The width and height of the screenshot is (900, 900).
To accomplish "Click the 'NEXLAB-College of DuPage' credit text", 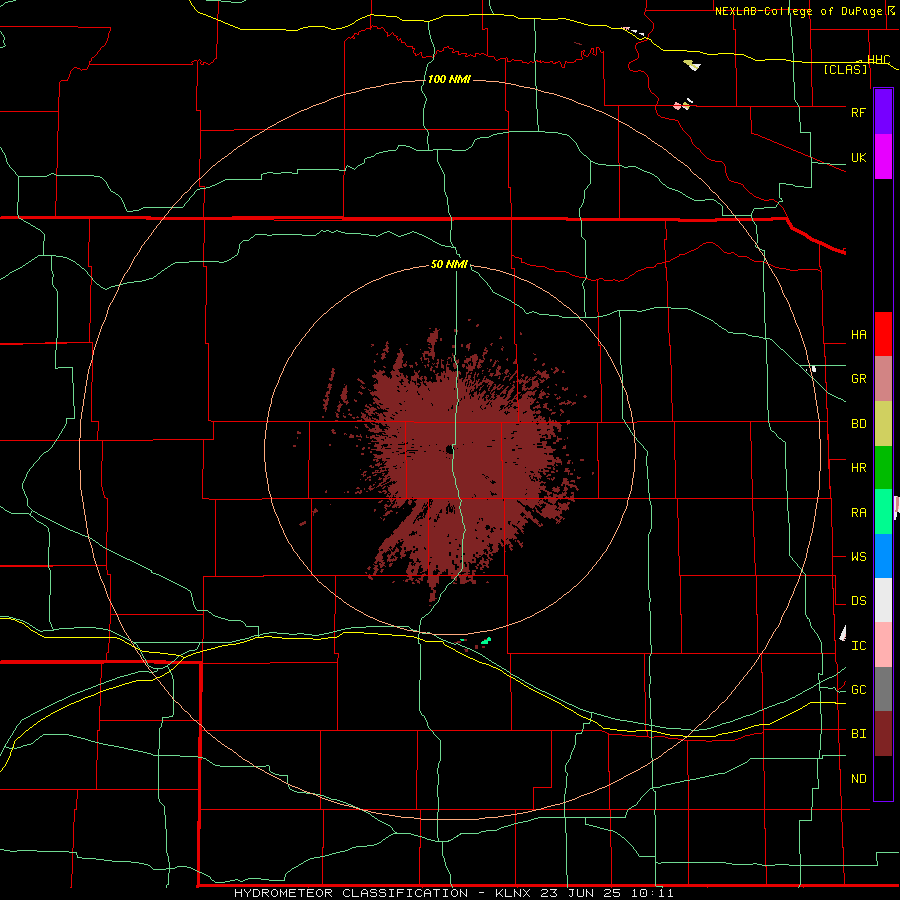I will (798, 11).
